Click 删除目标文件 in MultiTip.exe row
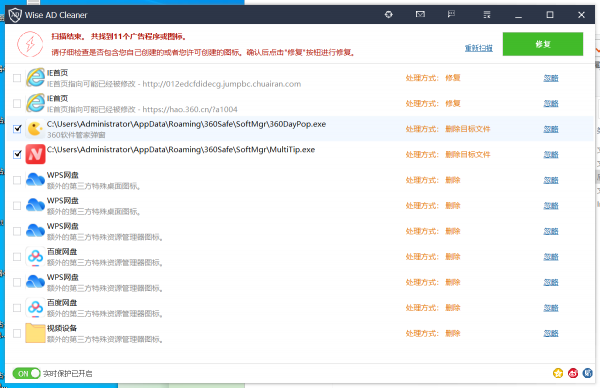The width and height of the screenshot is (600, 388). (x=468, y=155)
